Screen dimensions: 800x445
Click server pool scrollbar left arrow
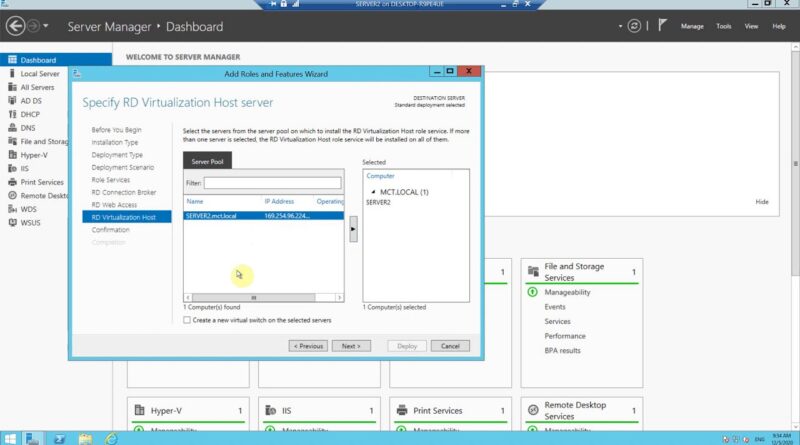click(x=188, y=298)
